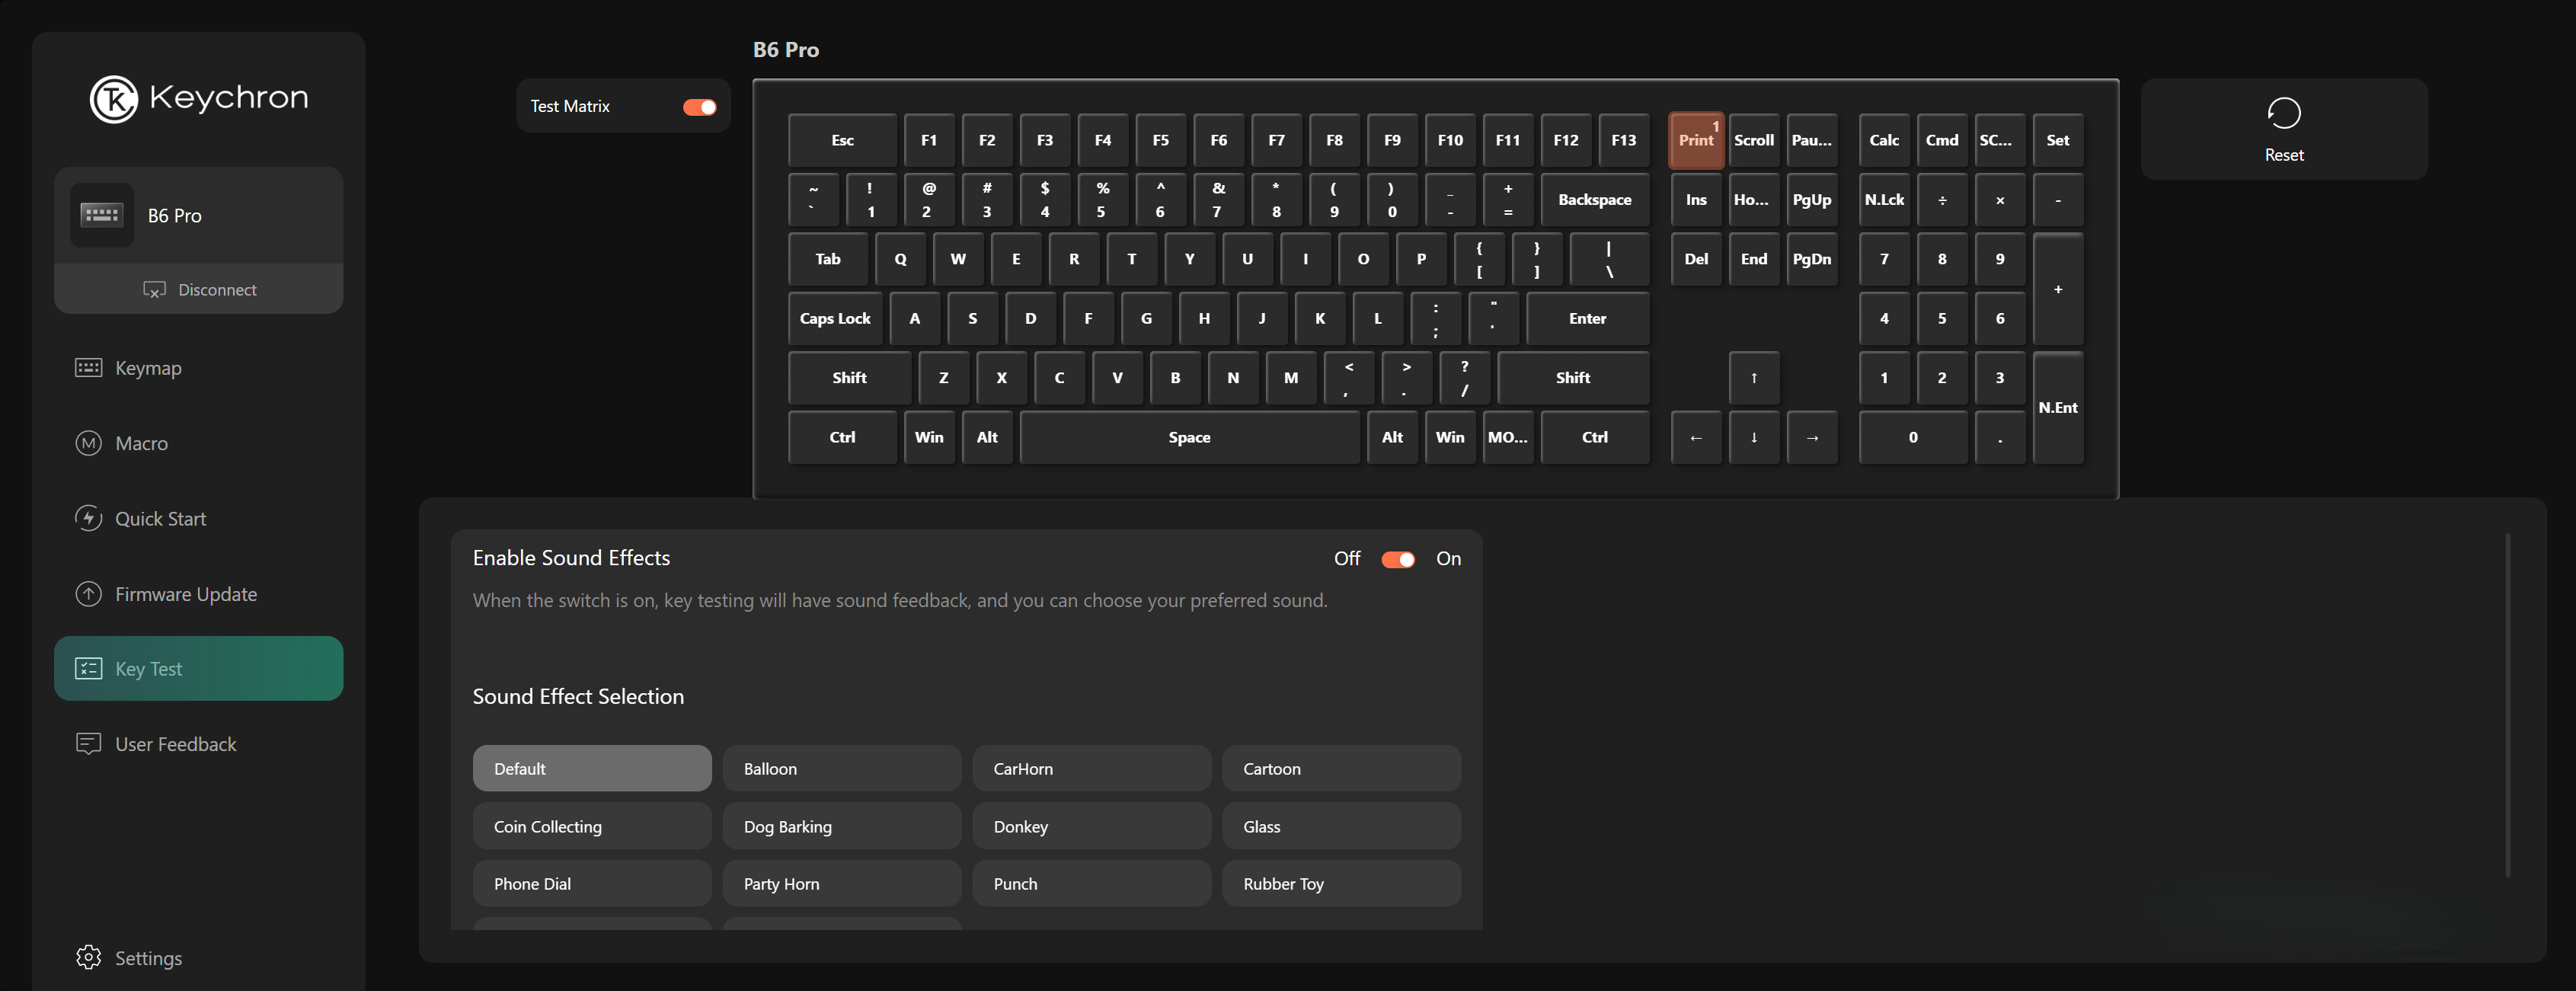Toggle the Test Matrix switch
The image size is (2576, 991).
[700, 107]
